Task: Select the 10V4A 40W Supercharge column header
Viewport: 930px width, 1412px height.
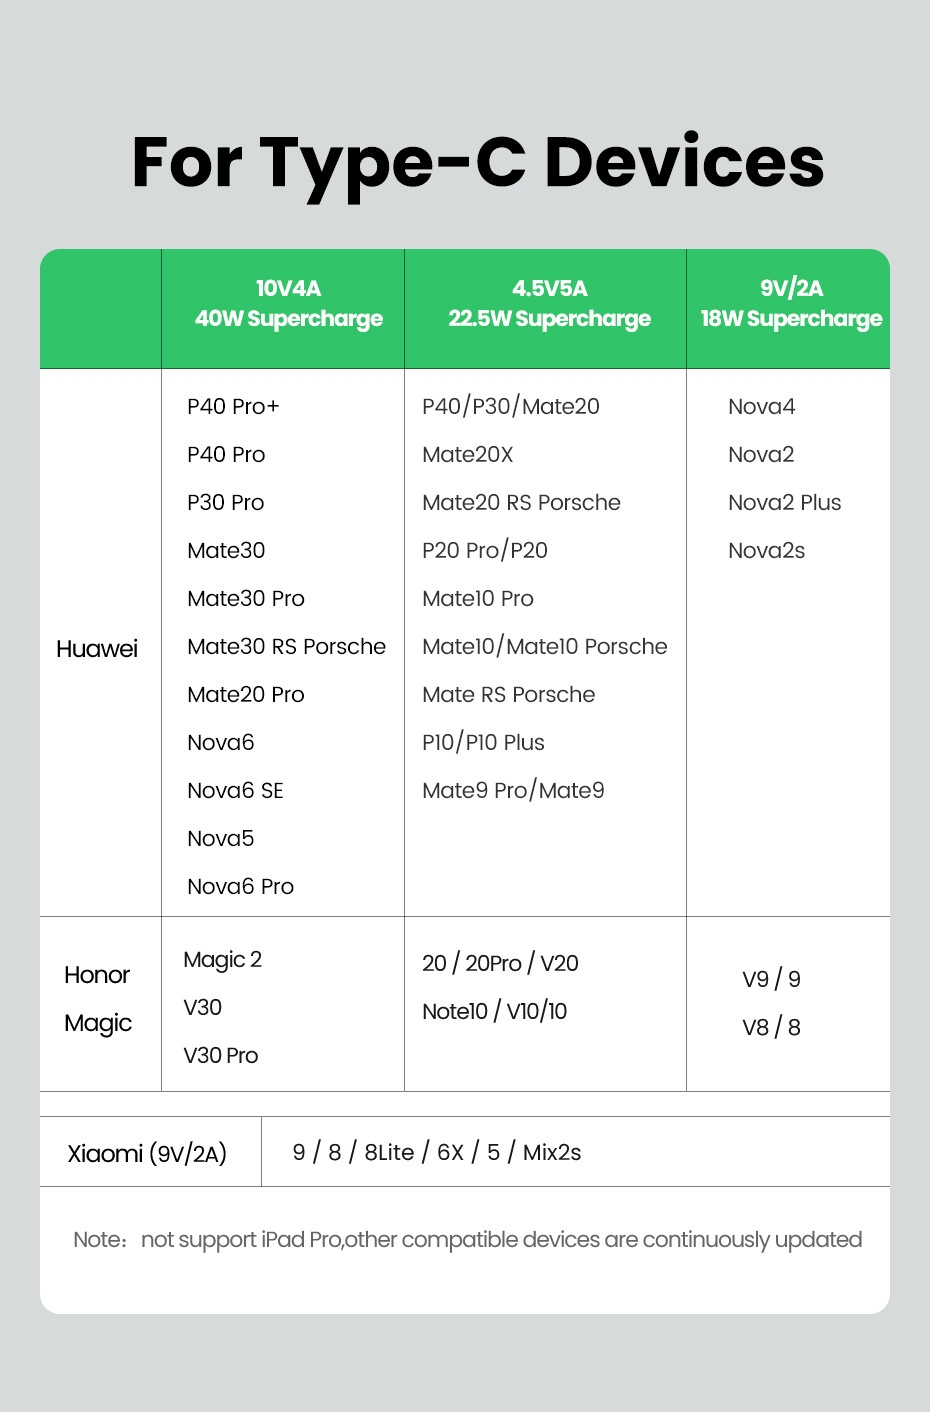Action: click(288, 304)
